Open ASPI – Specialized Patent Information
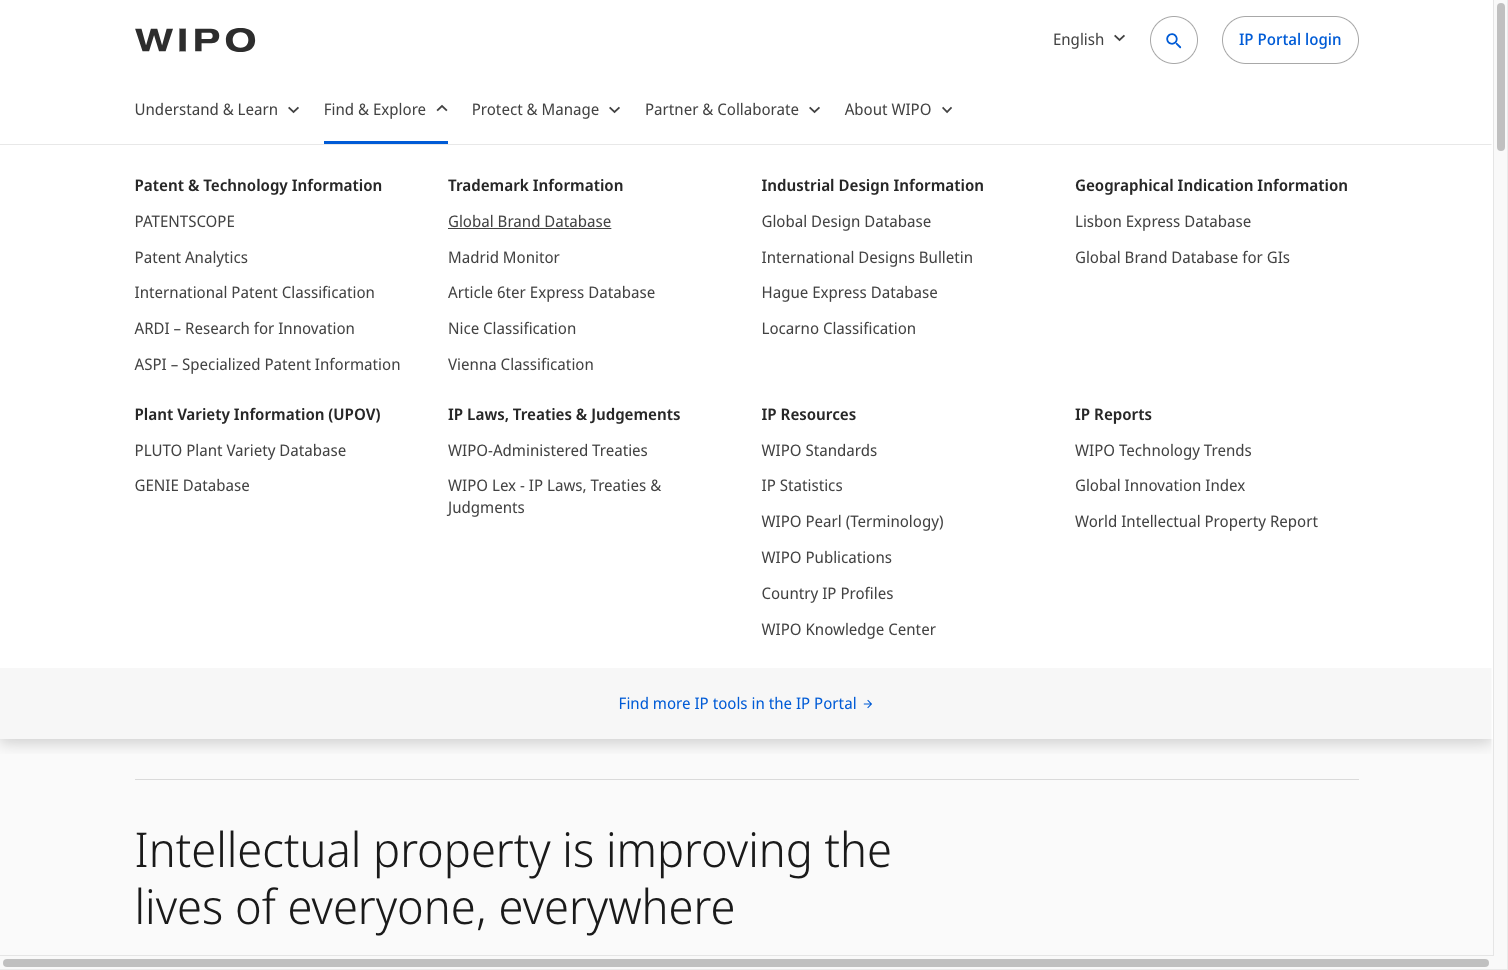 (268, 364)
